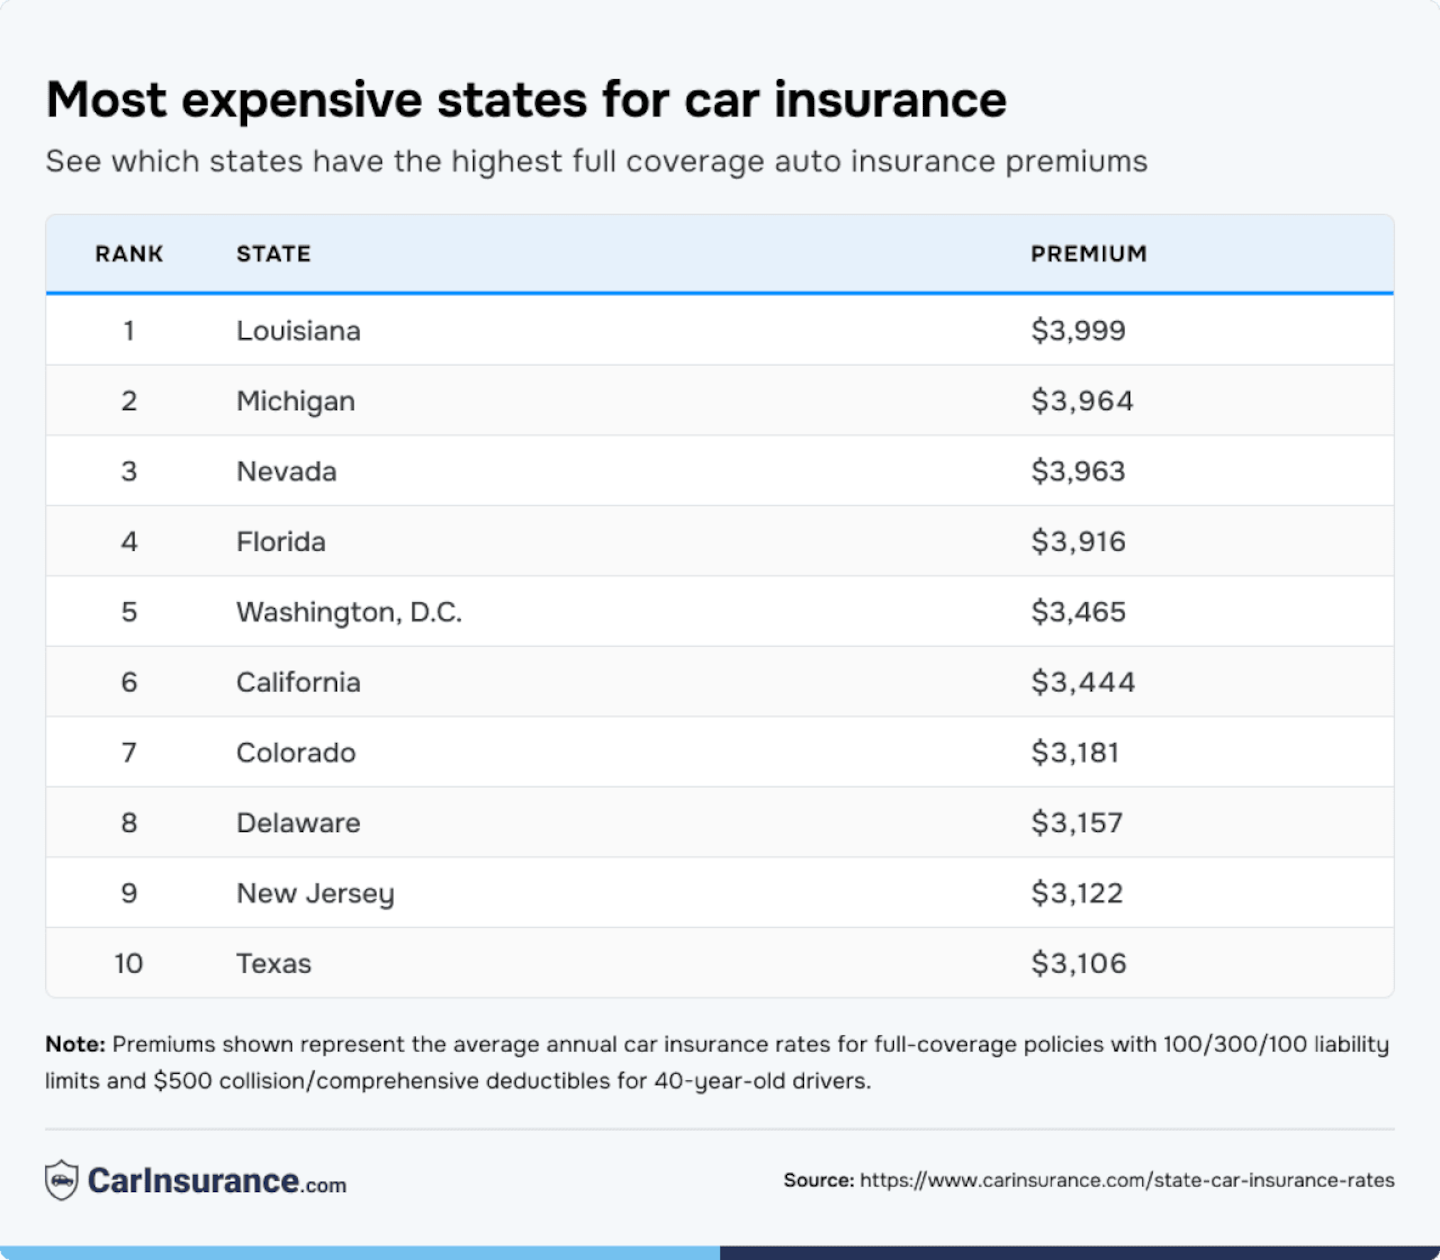Click Texas's $3,106 premium
The image size is (1440, 1260).
(x=1079, y=963)
